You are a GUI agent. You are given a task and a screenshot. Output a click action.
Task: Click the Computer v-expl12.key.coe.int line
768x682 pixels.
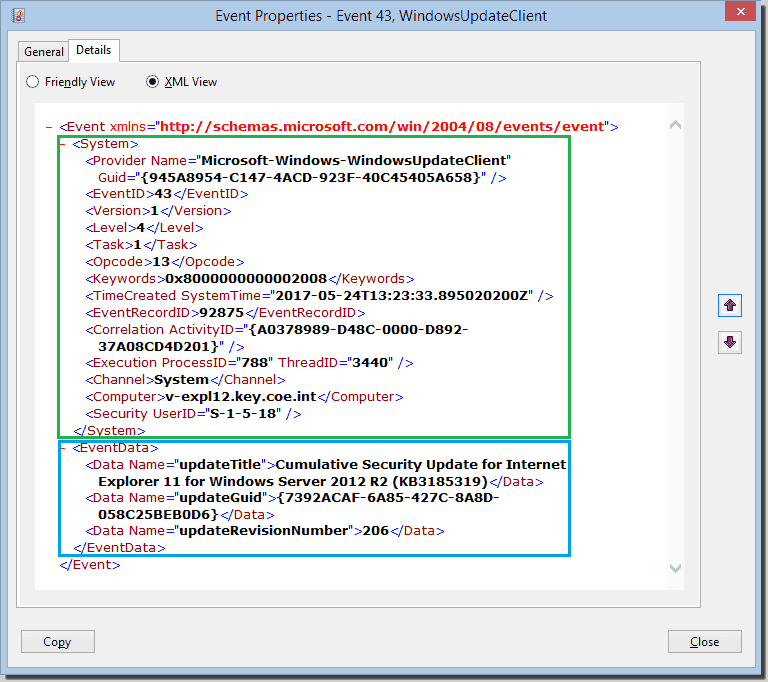[244, 397]
